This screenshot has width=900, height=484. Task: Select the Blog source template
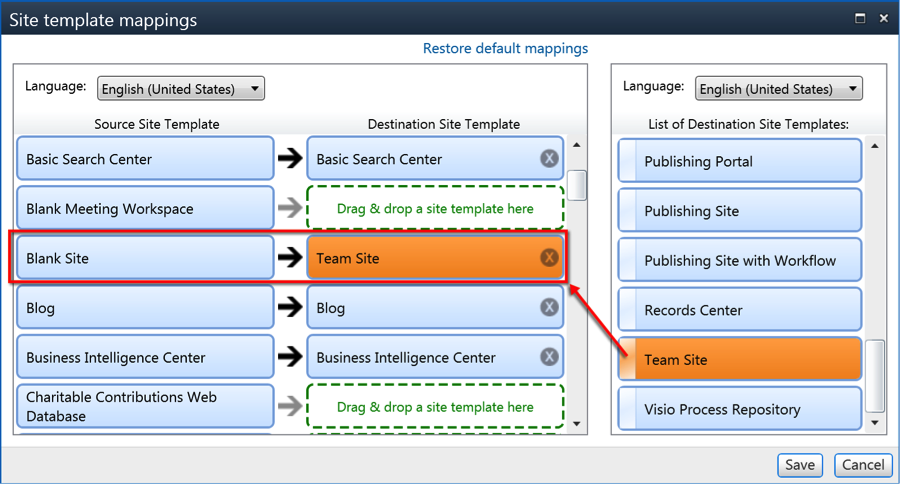click(x=145, y=307)
